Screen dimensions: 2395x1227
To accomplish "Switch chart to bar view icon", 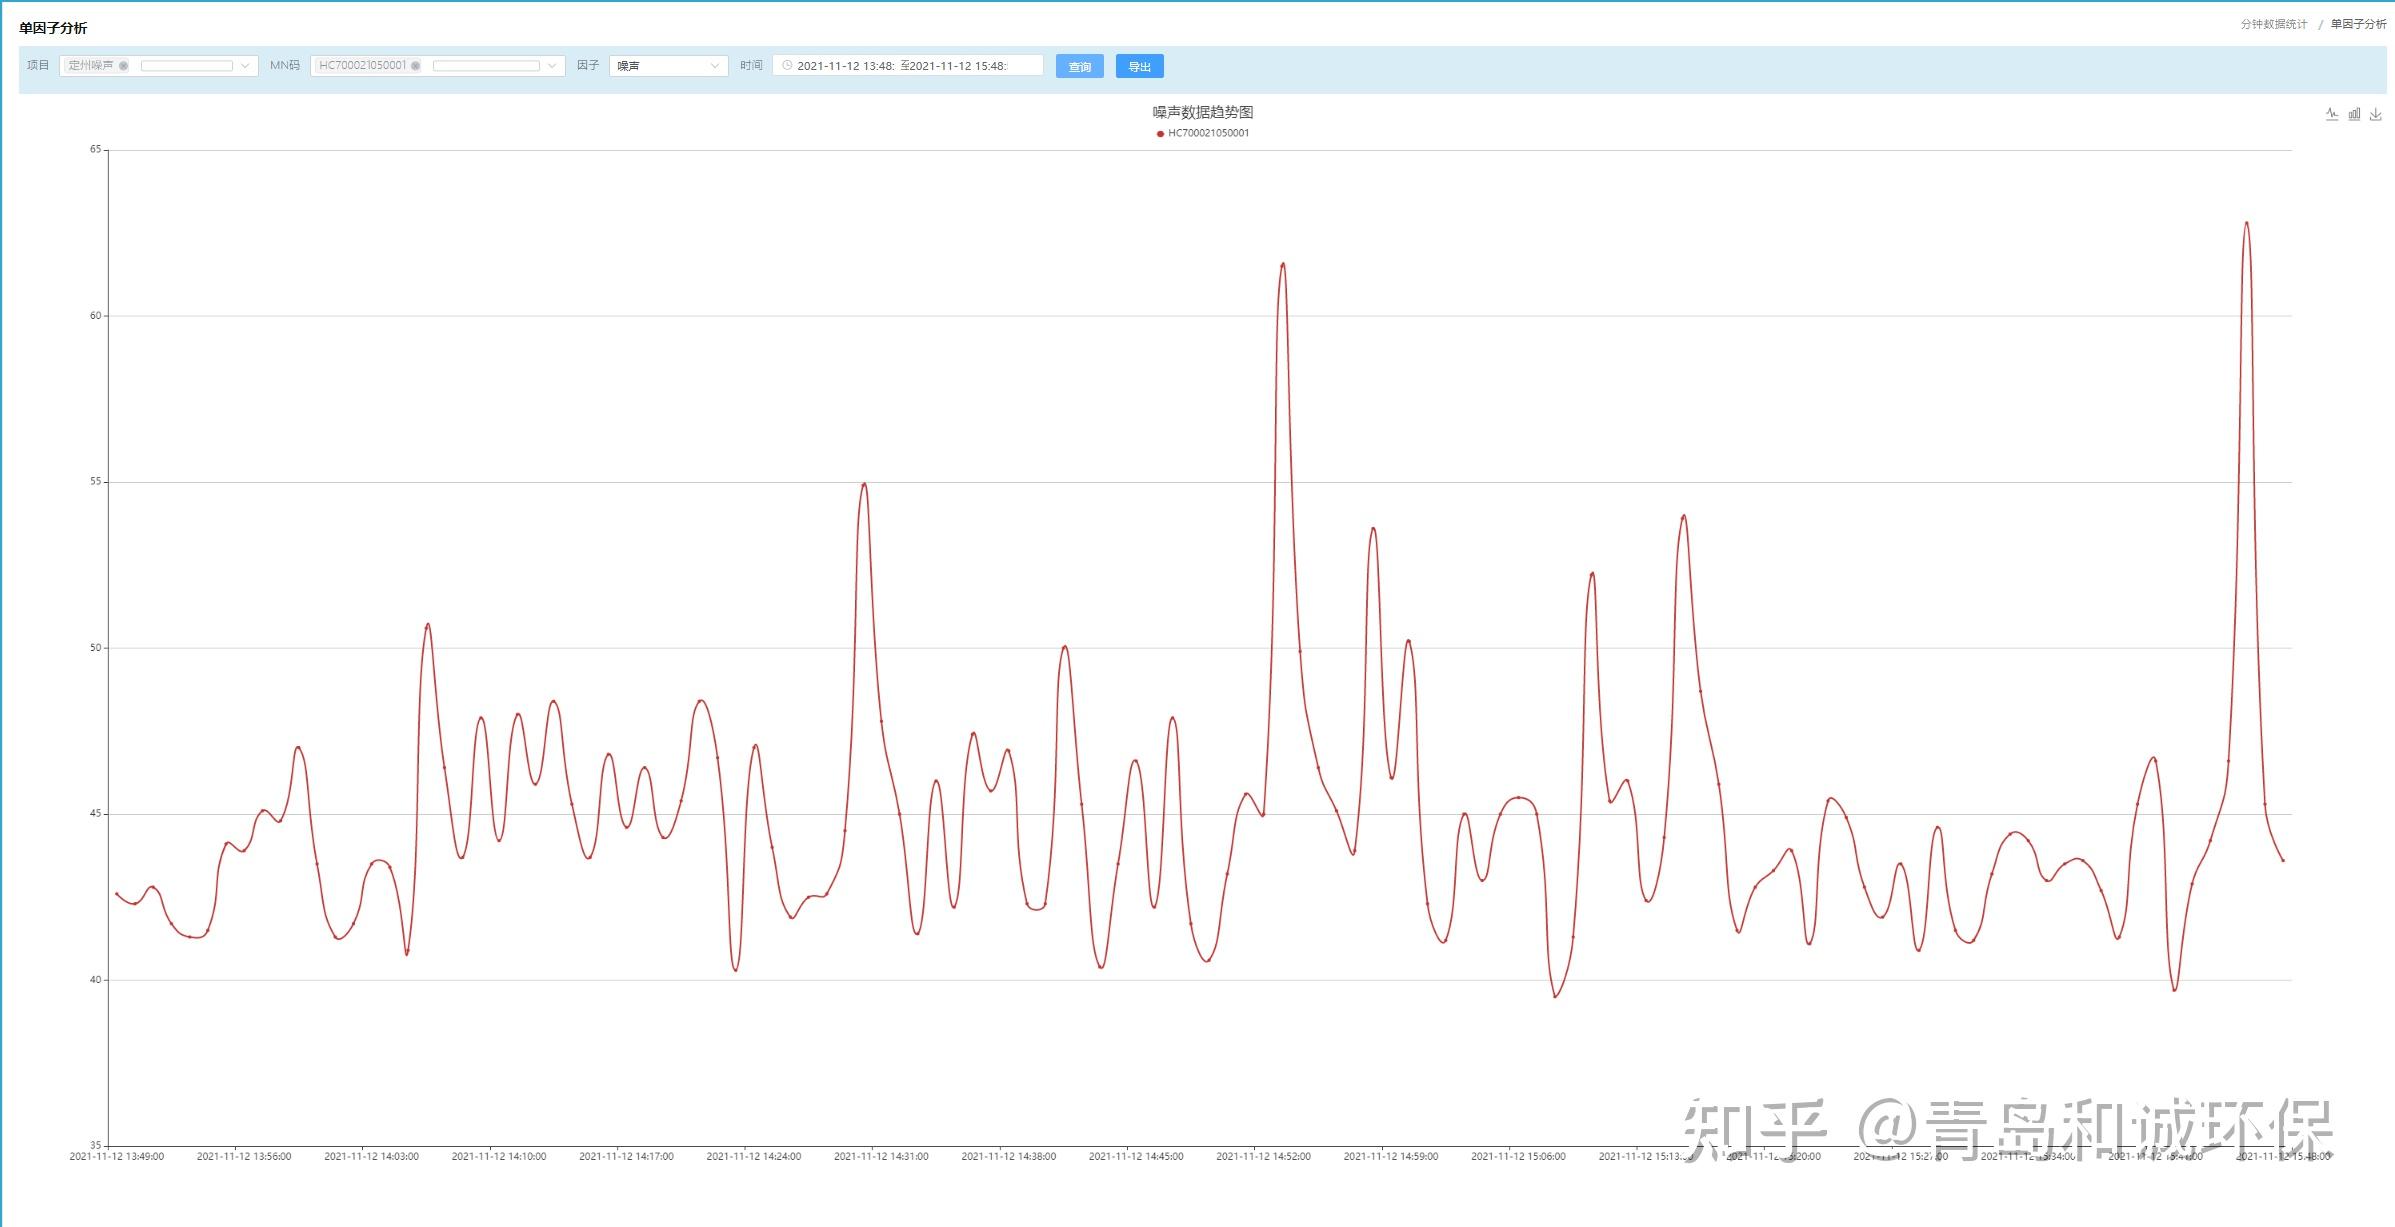I will (x=2354, y=114).
